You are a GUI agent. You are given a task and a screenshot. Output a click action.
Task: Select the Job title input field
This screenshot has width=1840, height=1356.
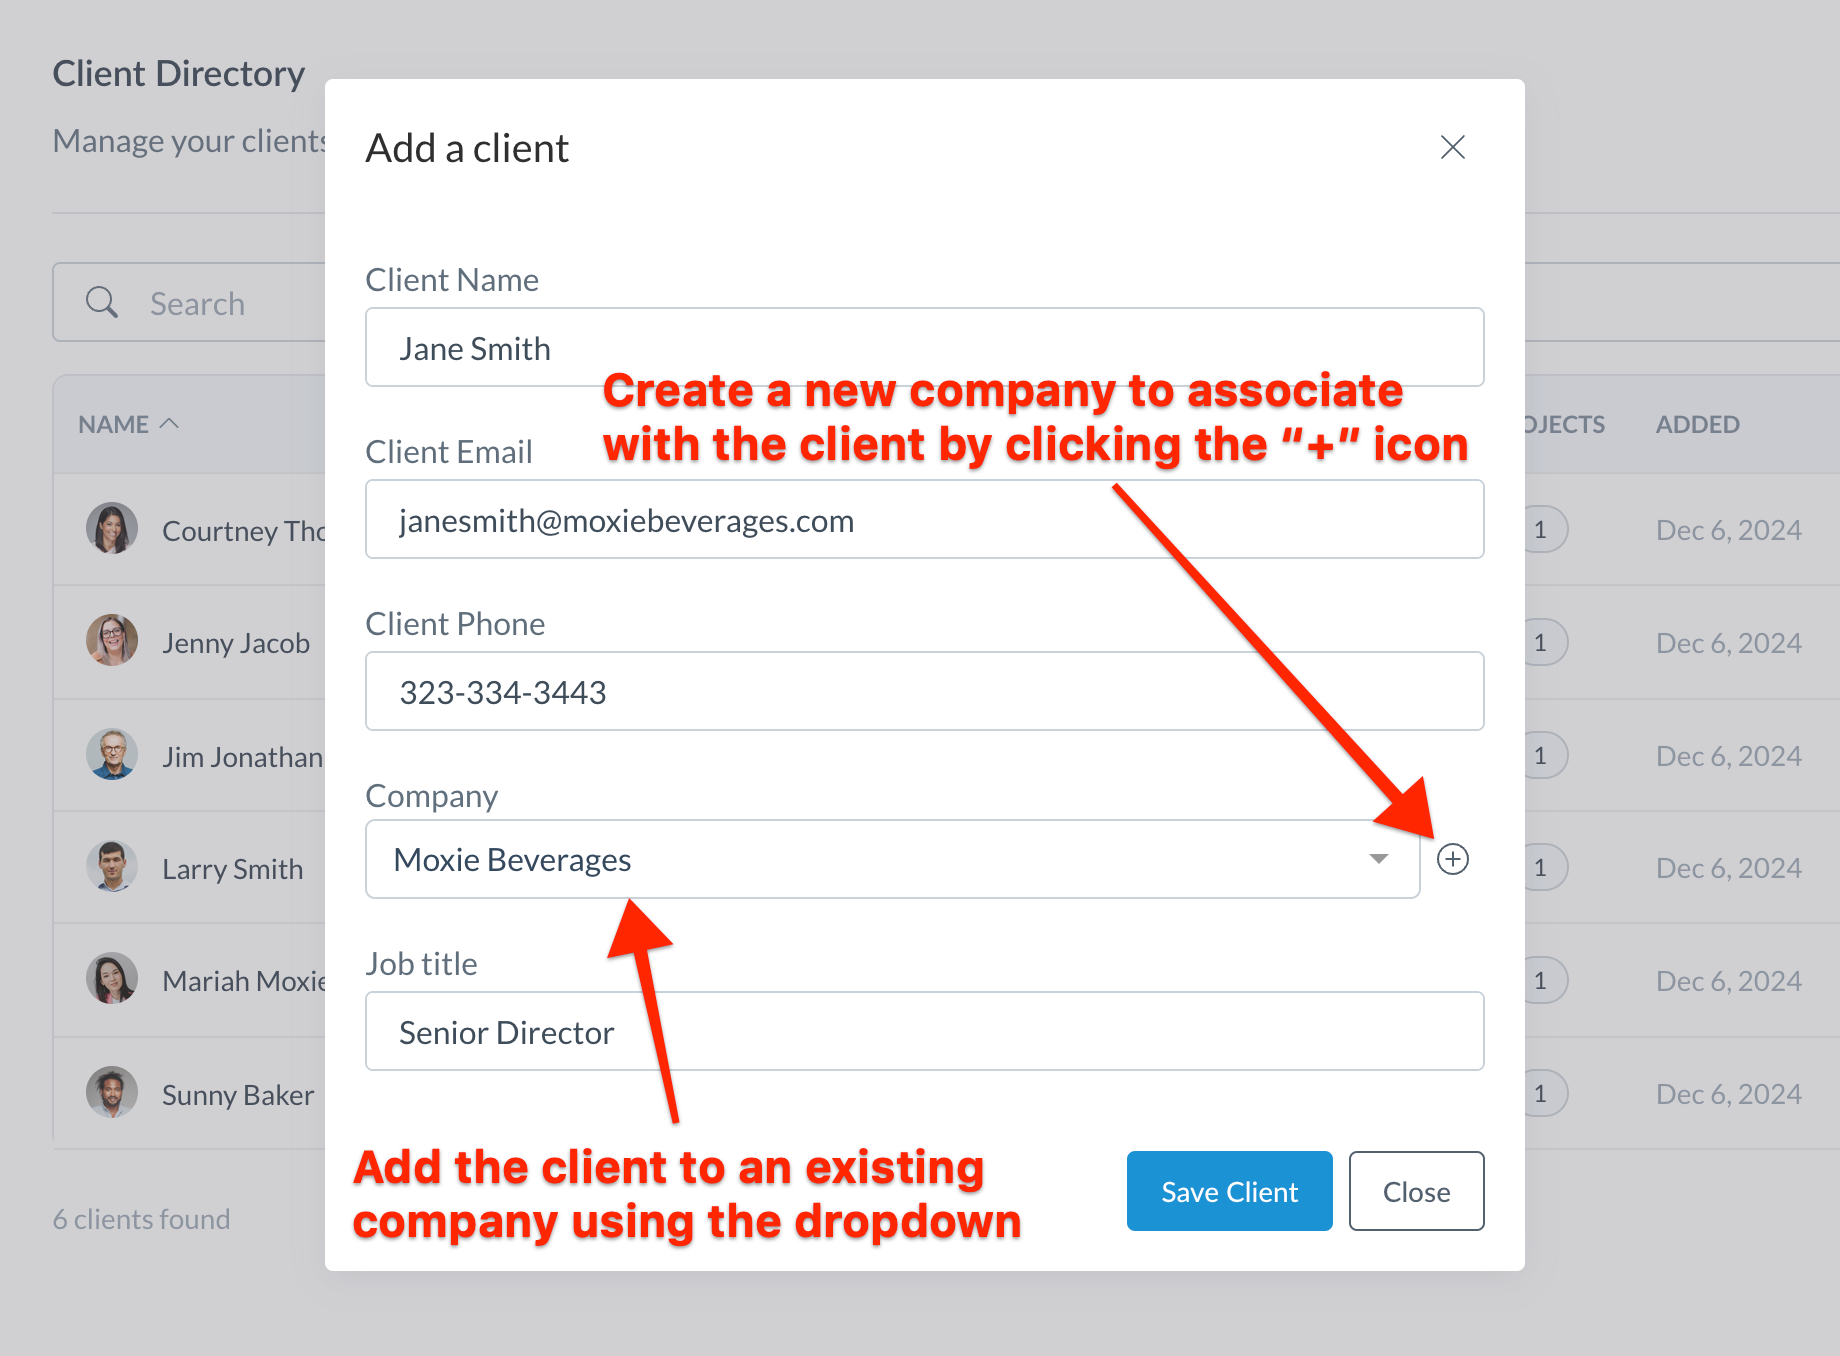coord(923,1032)
